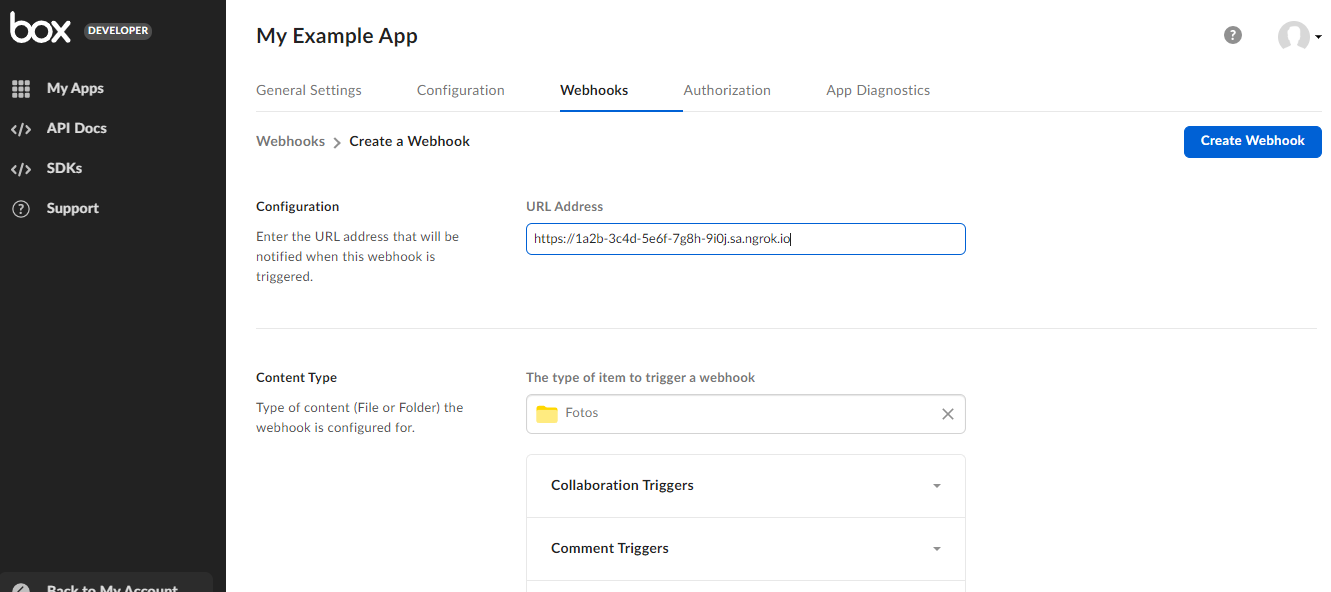The image size is (1331, 592).
Task: Click the Configuration section heading
Action: click(298, 207)
